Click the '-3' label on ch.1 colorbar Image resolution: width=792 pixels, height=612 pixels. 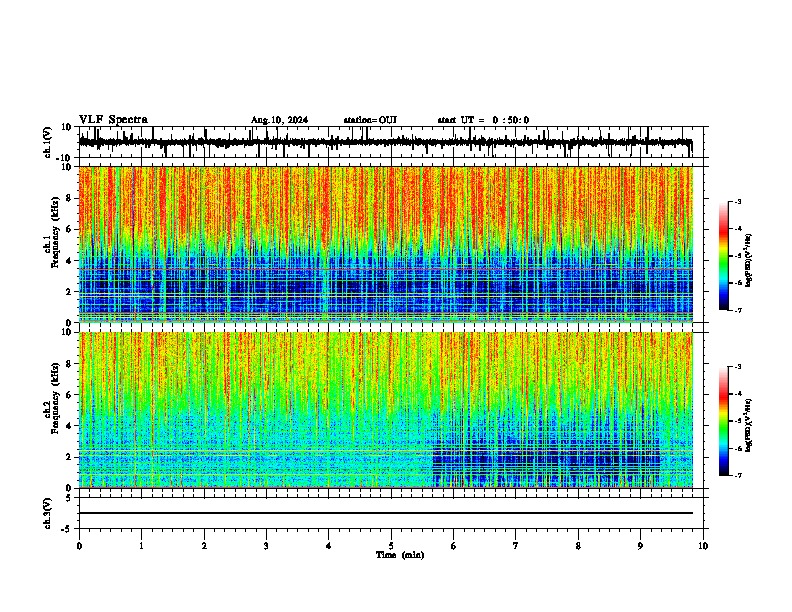click(737, 201)
